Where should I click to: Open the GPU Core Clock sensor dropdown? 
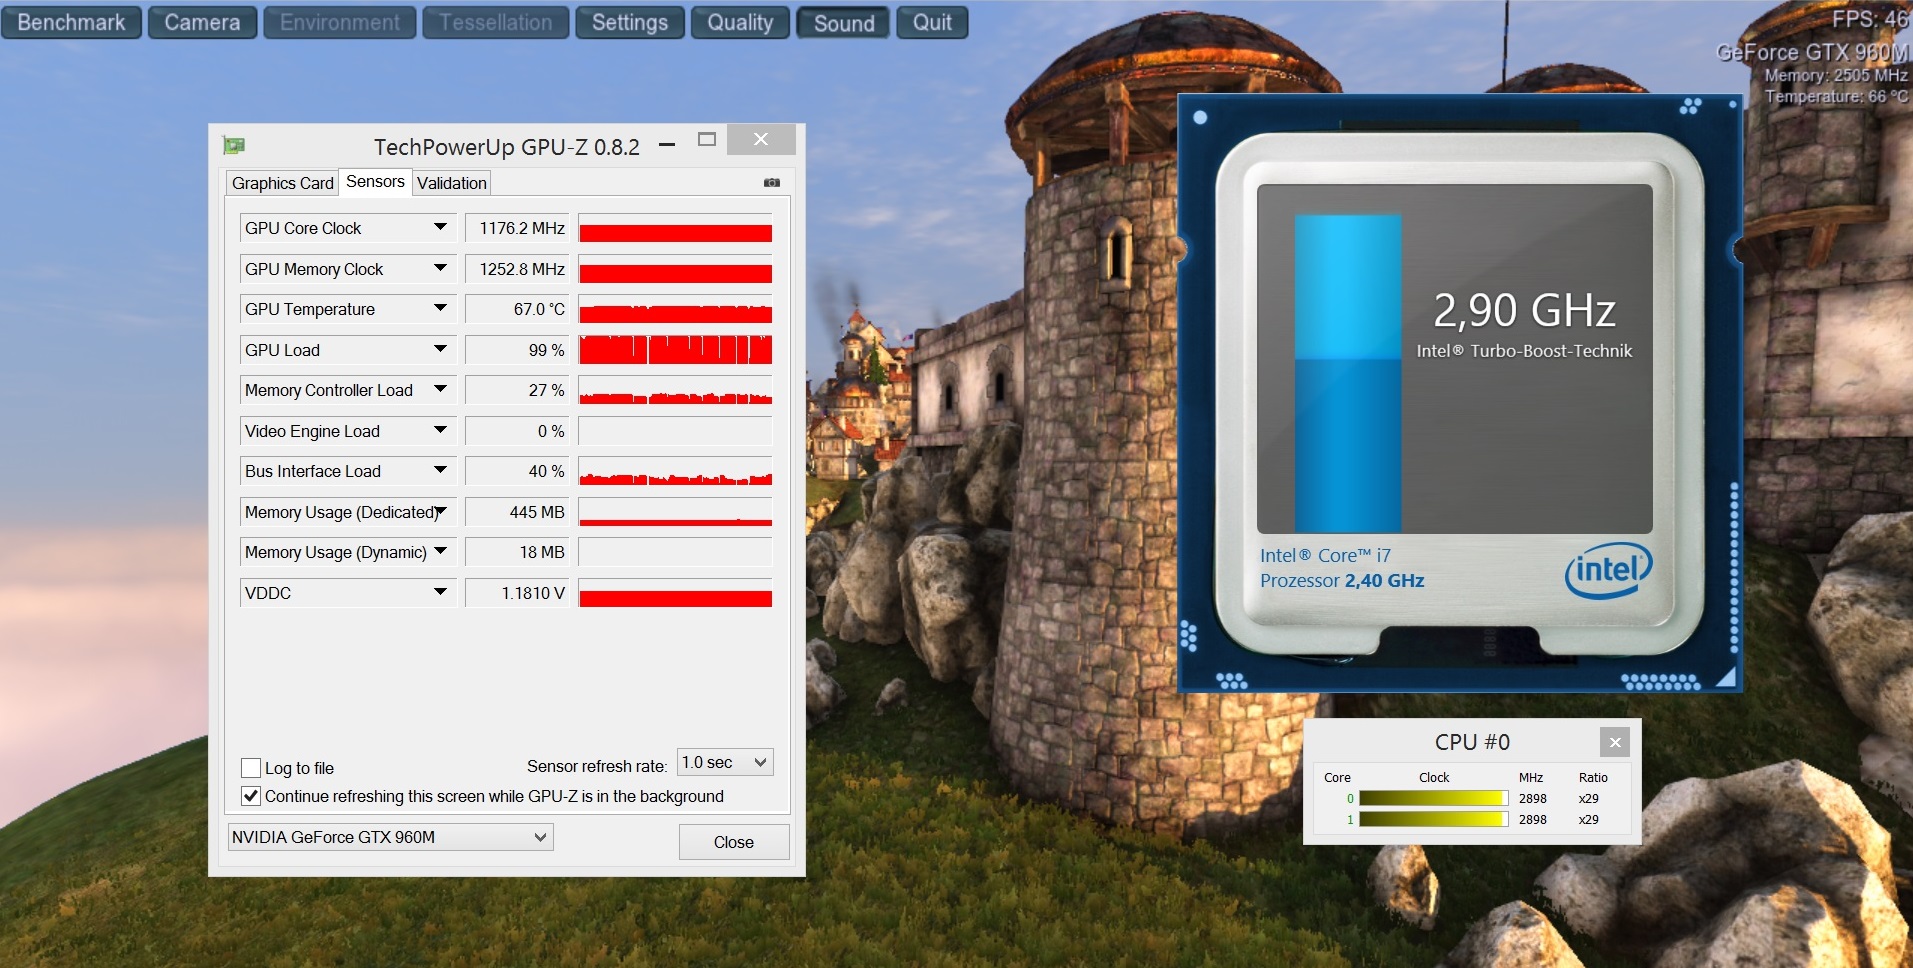(440, 228)
